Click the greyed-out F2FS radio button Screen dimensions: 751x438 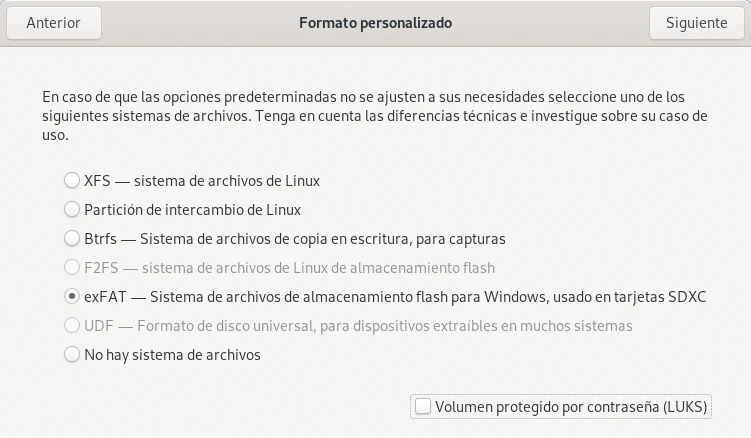pyautogui.click(x=71, y=268)
